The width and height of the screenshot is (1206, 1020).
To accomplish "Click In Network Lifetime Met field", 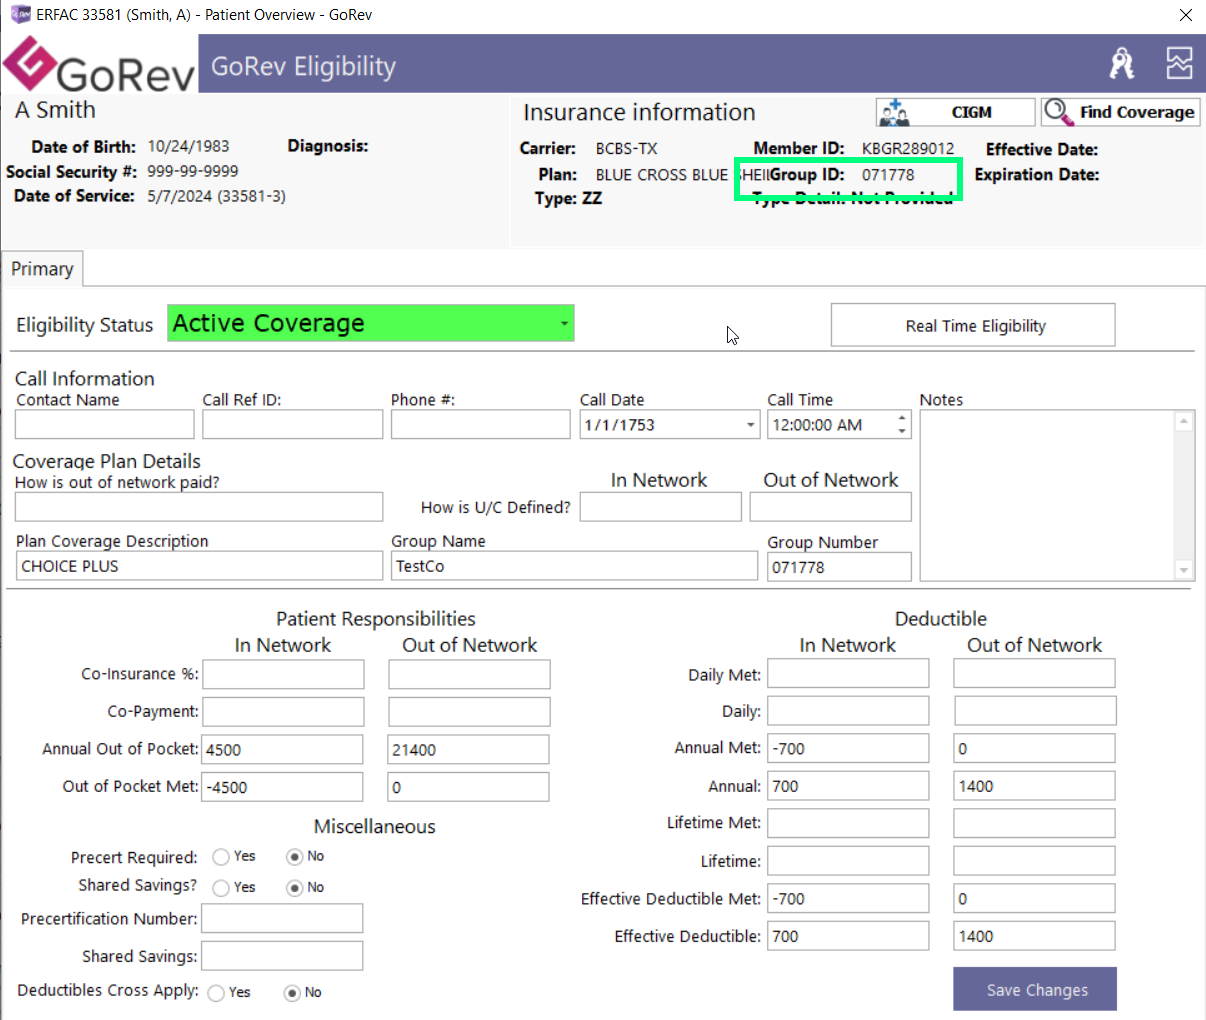I will coord(848,823).
